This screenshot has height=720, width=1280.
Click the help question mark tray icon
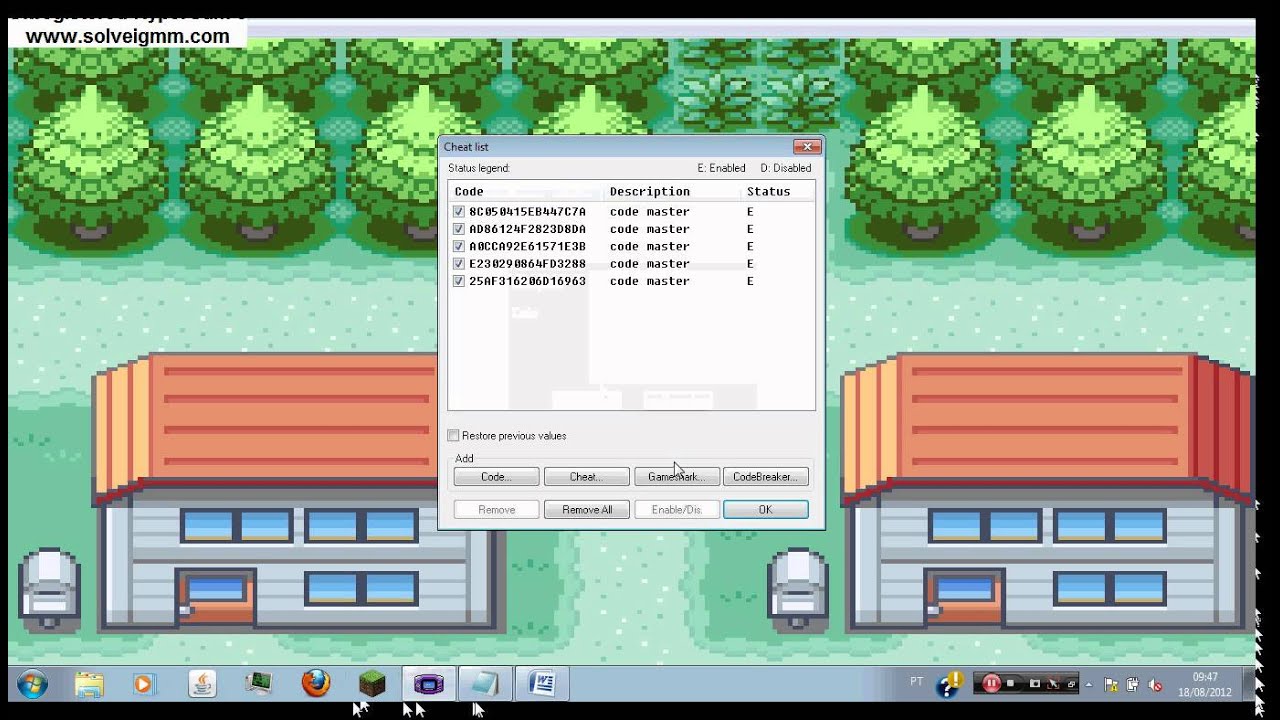[949, 684]
